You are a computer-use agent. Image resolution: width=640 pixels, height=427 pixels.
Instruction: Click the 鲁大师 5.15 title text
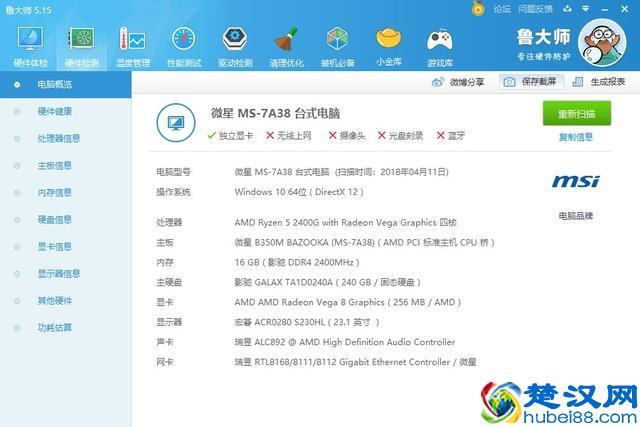click(x=29, y=10)
